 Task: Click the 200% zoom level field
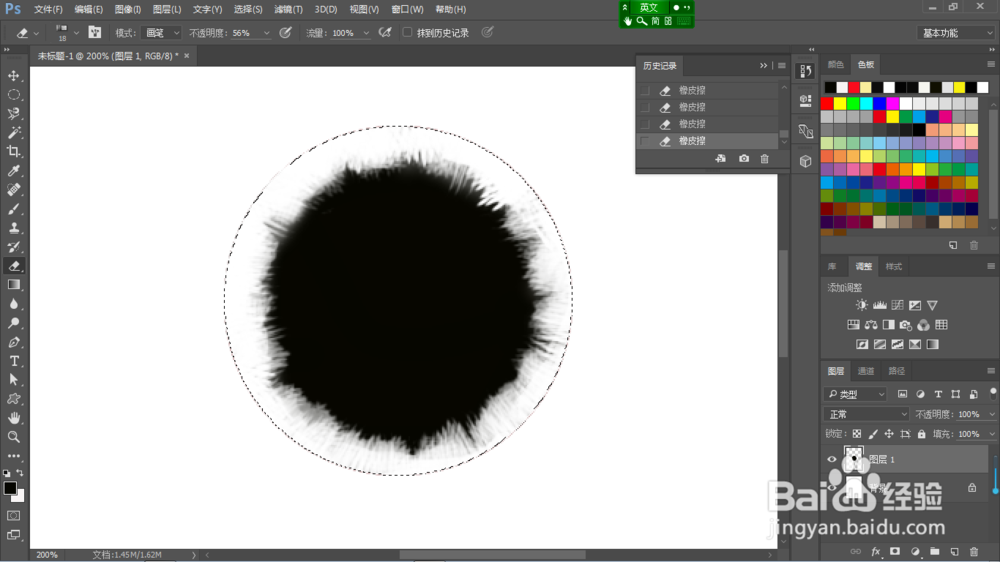(48, 554)
